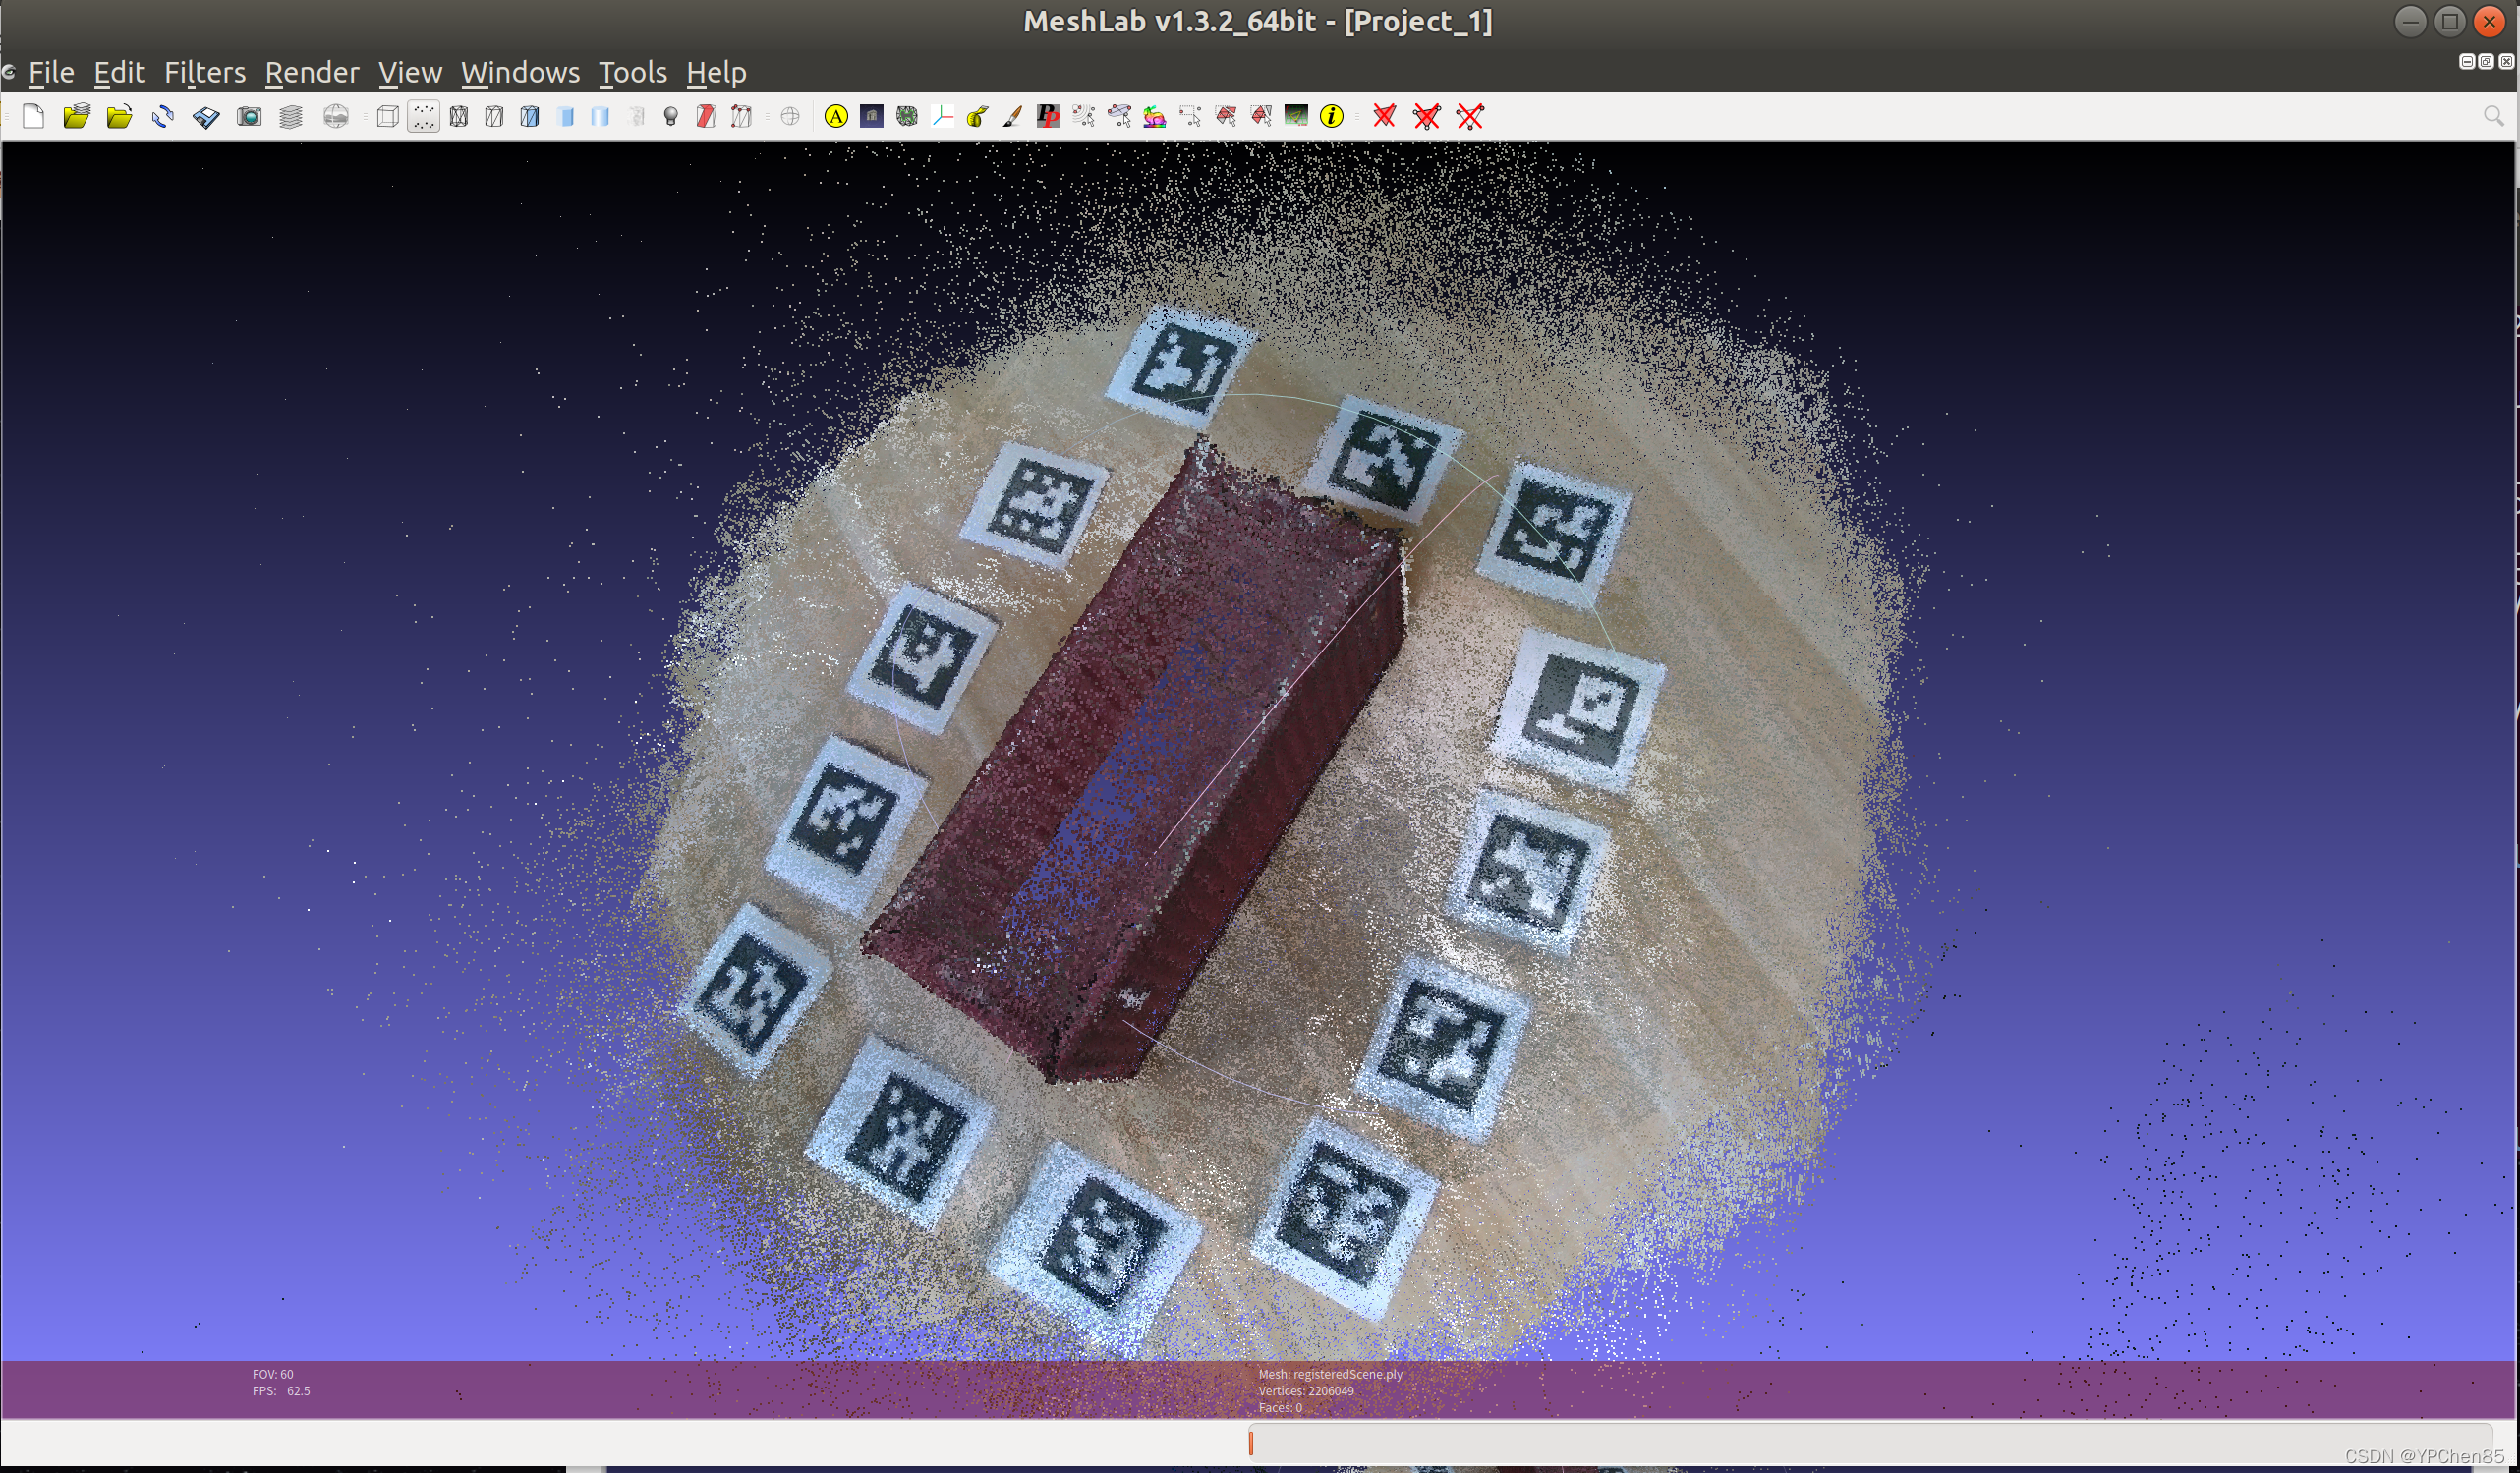Click the Import Mesh folder icon
This screenshot has height=1473, width=2520.
tap(120, 117)
